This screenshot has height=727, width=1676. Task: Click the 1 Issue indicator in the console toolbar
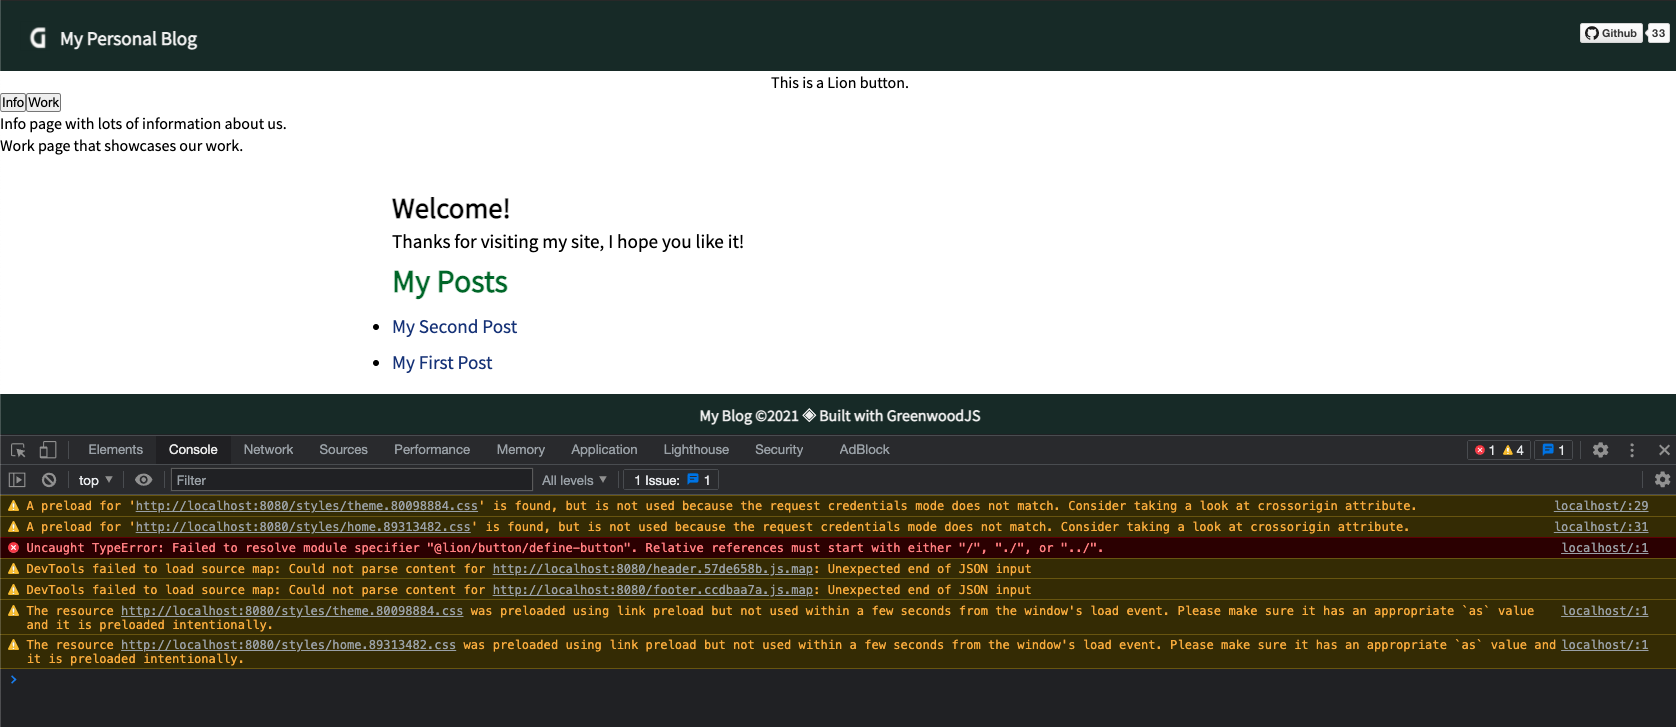click(672, 480)
